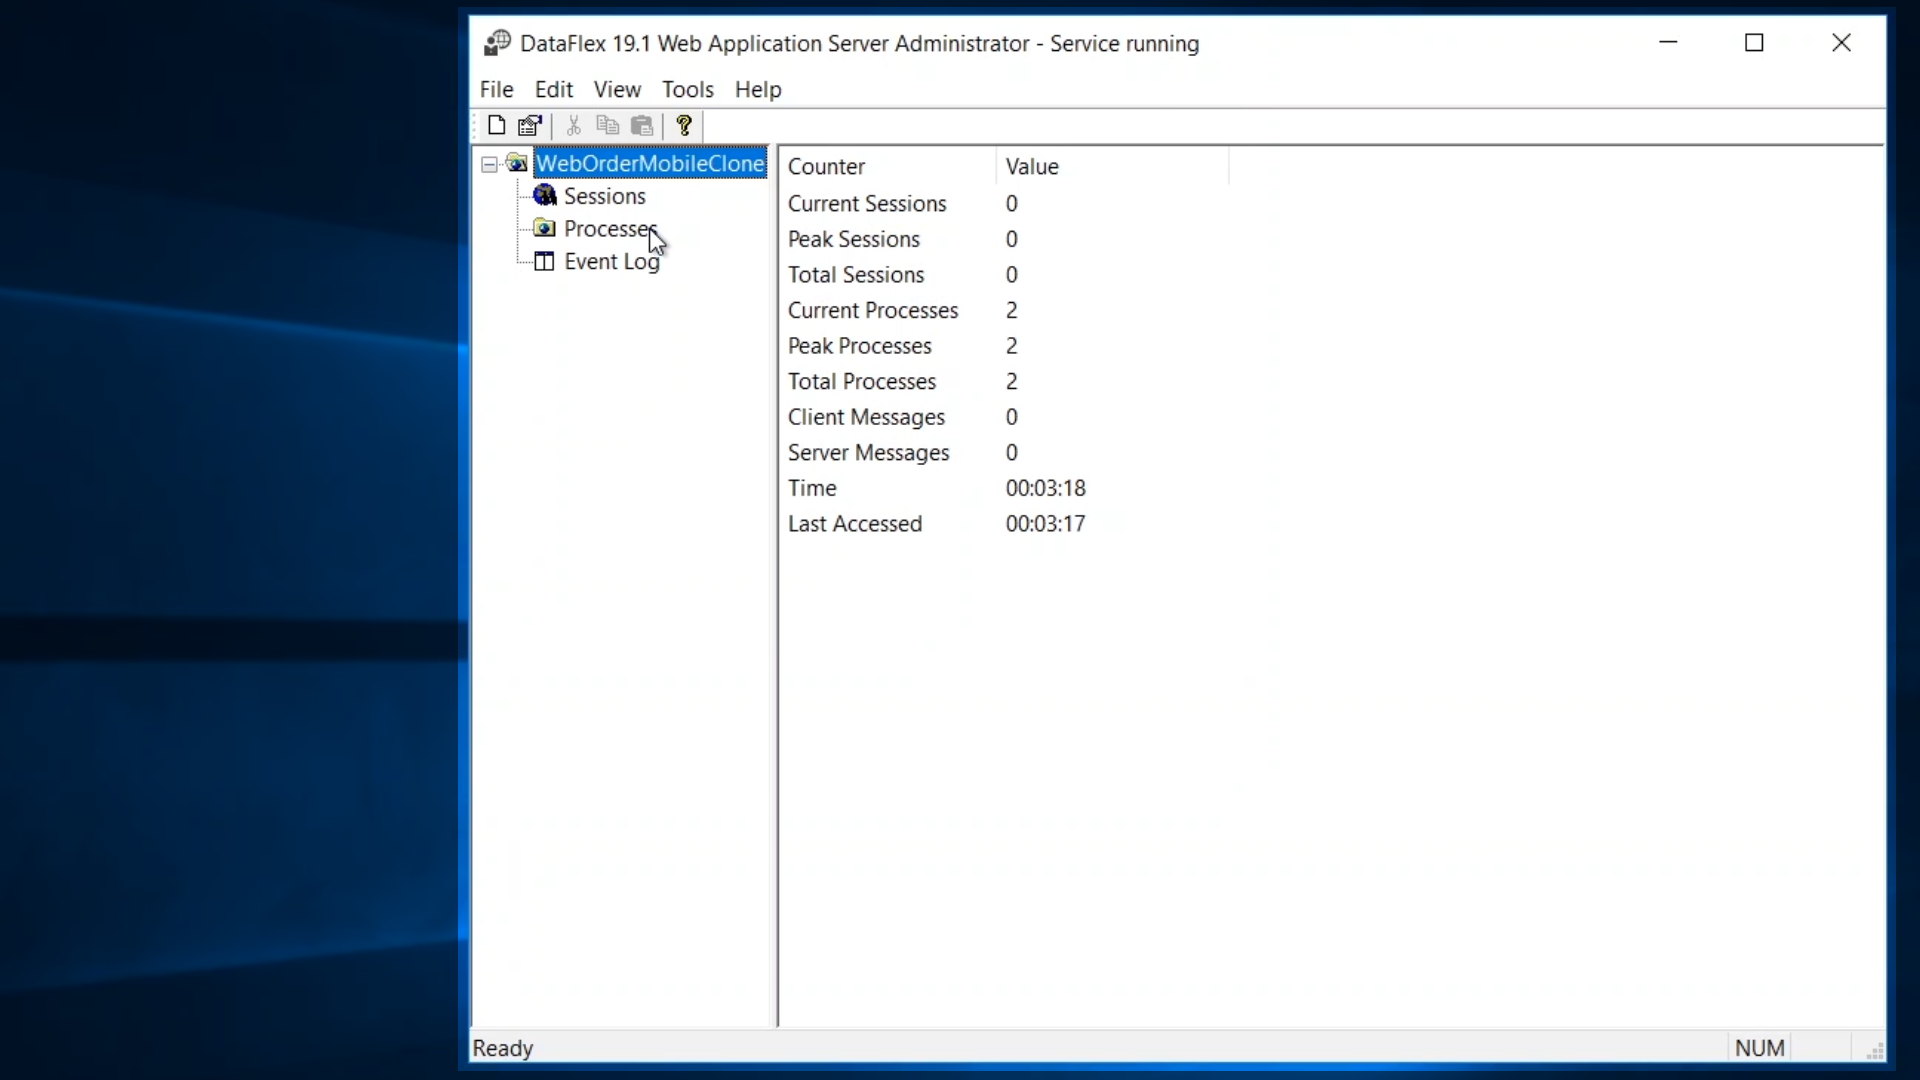The image size is (1920, 1080).
Task: Select the WebOrderMobileClone application node
Action: pos(650,164)
